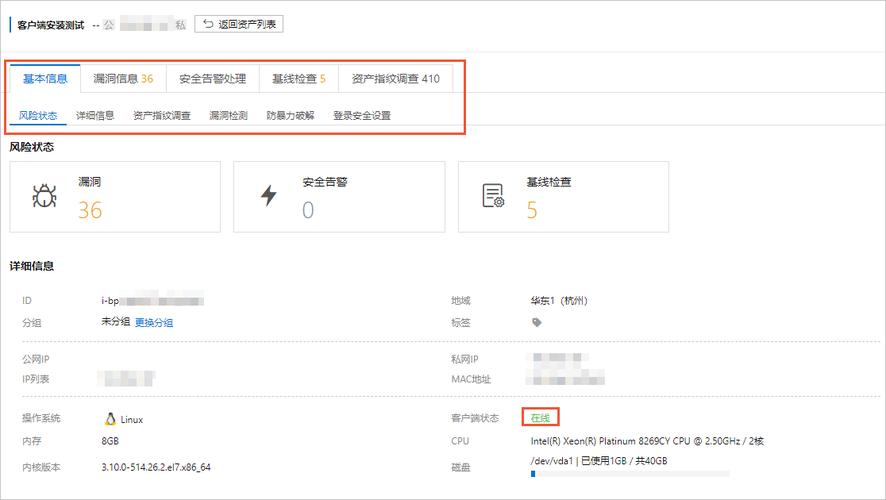Click the baseline count 5 in 基线检查 card
886x500 pixels.
[x=532, y=210]
